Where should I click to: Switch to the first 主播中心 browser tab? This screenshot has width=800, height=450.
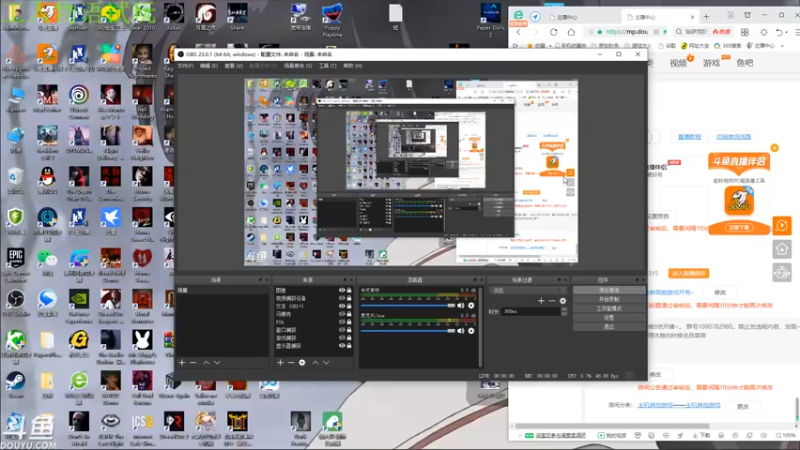(x=582, y=17)
